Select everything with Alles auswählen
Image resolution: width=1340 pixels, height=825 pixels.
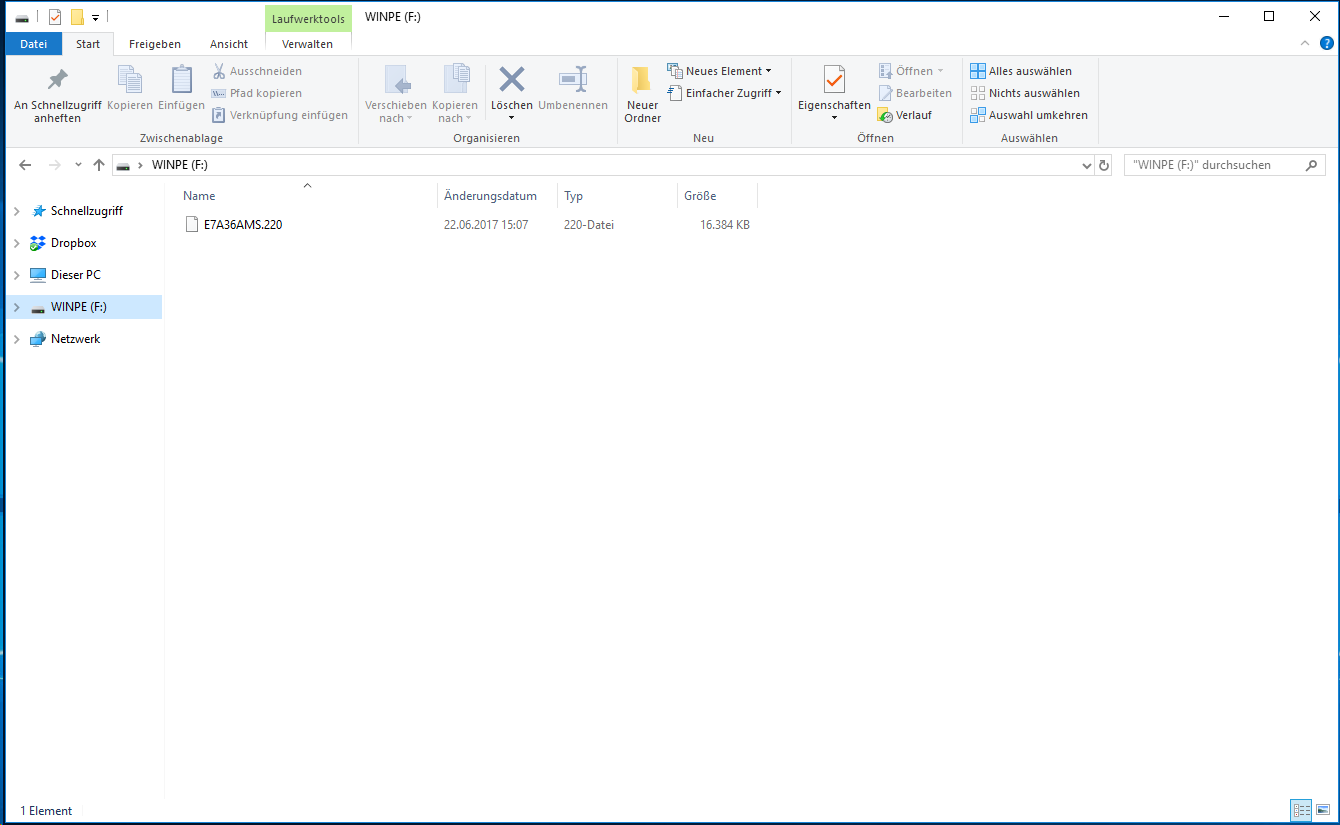1021,71
